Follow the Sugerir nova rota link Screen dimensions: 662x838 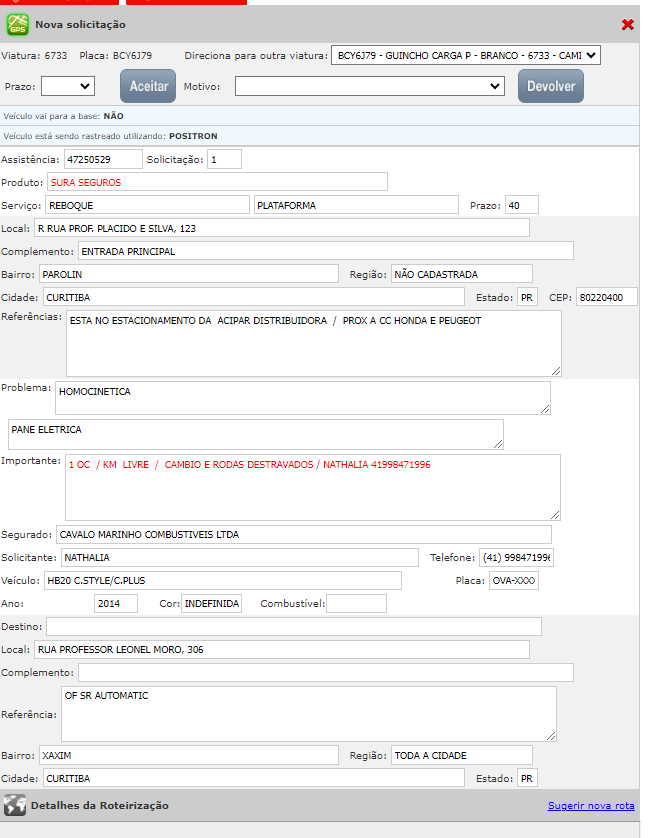click(x=590, y=806)
